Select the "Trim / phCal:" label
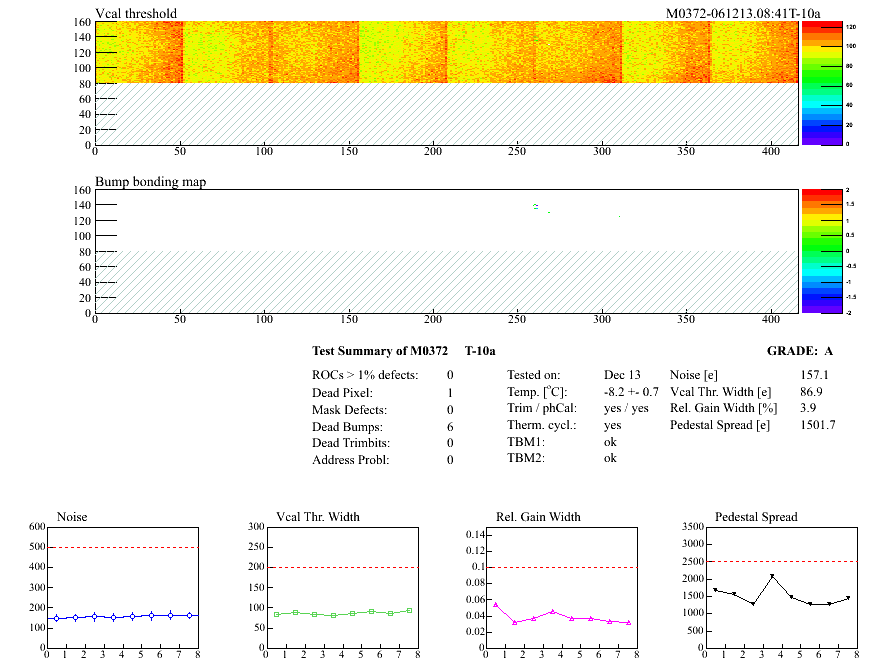 [x=542, y=408]
